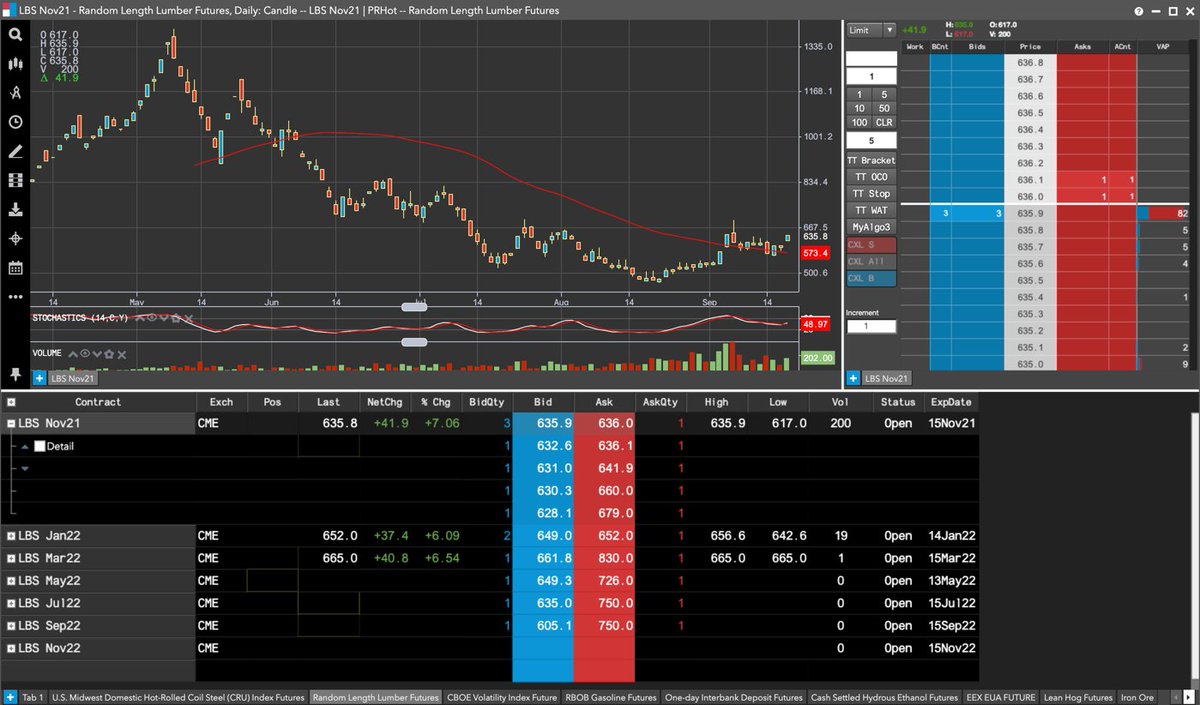Set quantity with the 50 button

884,108
